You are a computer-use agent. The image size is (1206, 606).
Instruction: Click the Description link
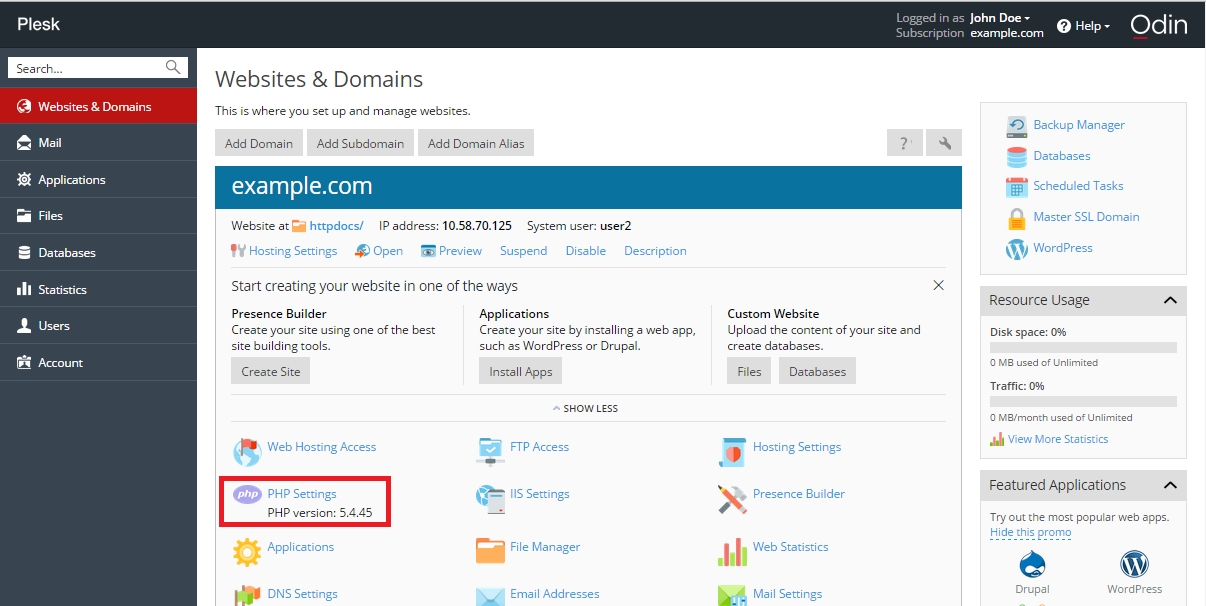[x=655, y=251]
